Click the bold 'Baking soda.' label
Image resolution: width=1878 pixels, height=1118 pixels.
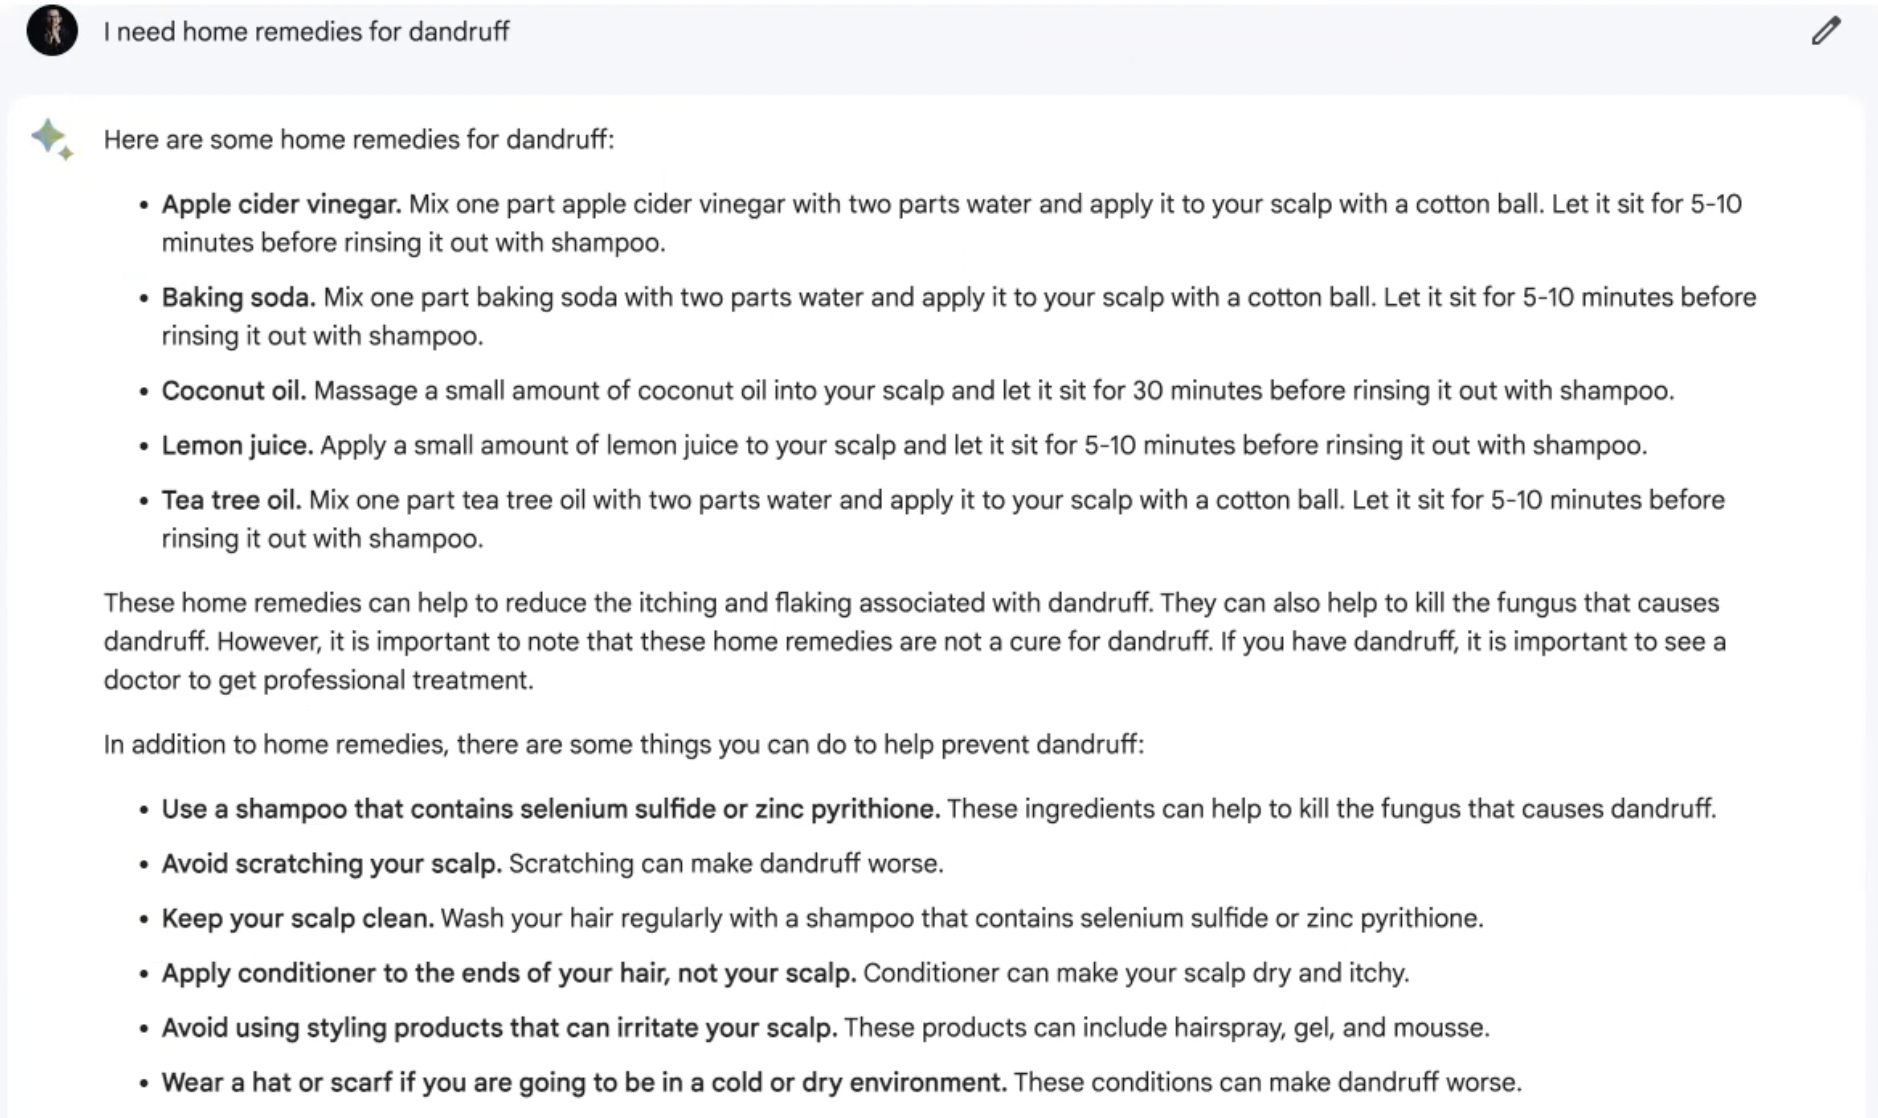238,297
